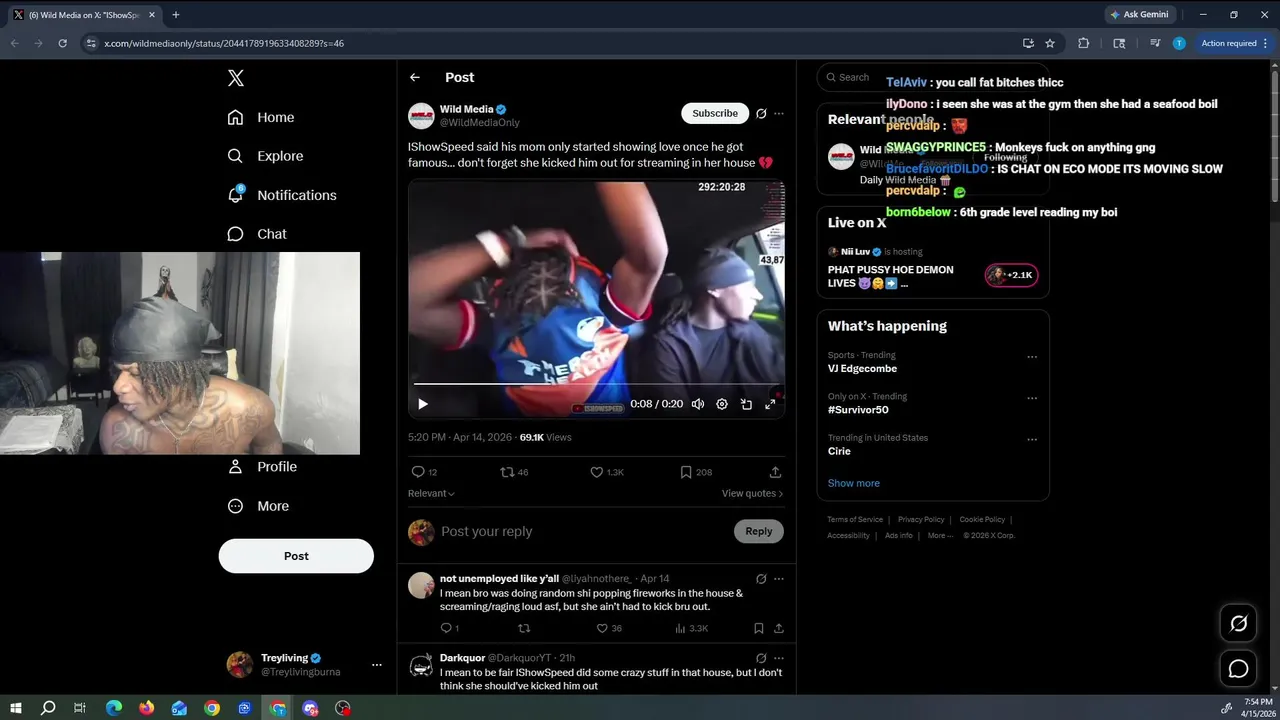Screen dimensions: 1280x720
Task: Play the ISpeed video
Action: coord(423,404)
